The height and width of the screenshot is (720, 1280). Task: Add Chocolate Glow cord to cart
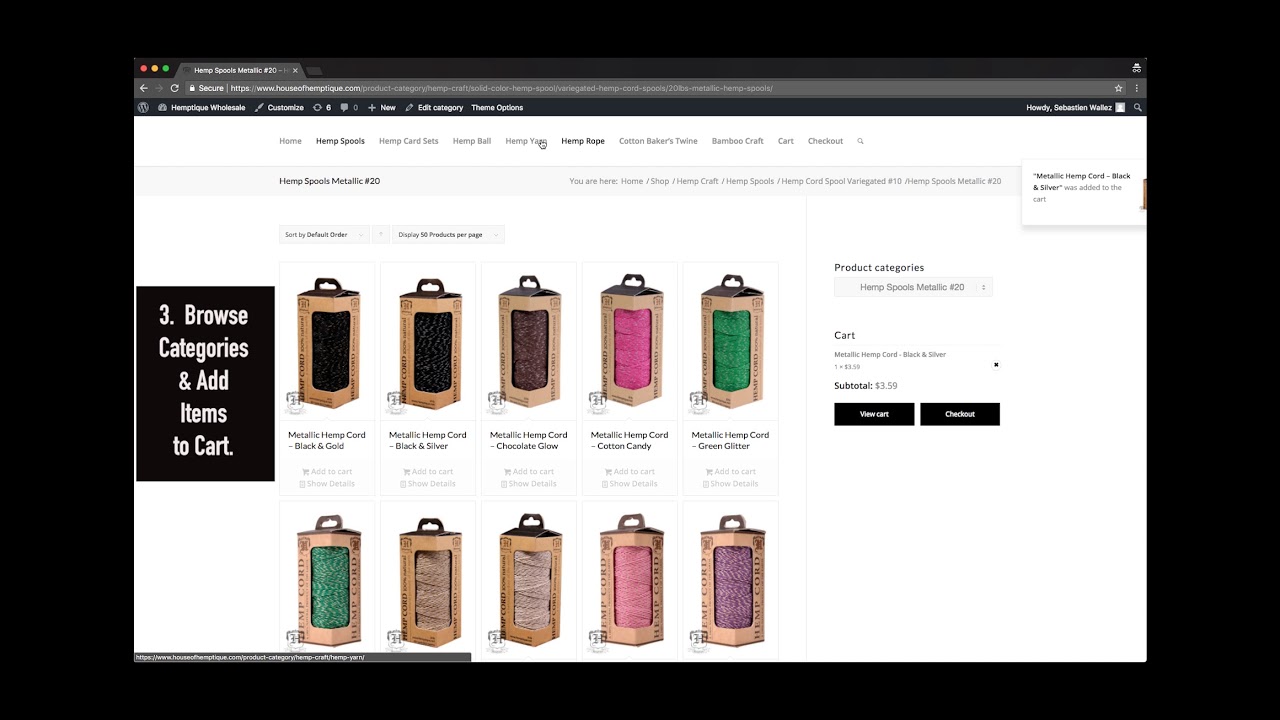pyautogui.click(x=529, y=472)
